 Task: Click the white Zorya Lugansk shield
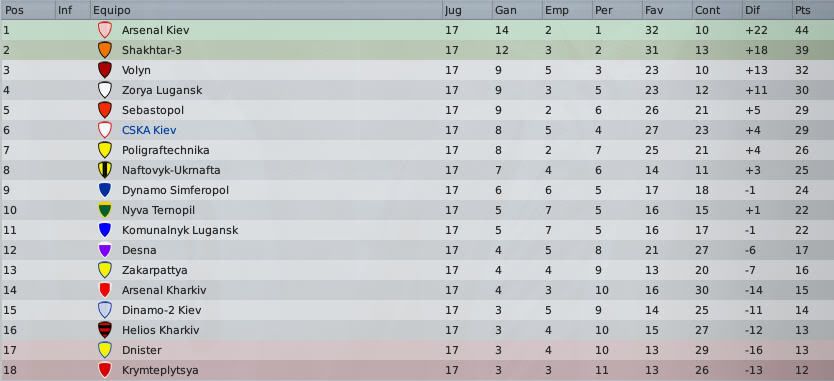(x=105, y=90)
